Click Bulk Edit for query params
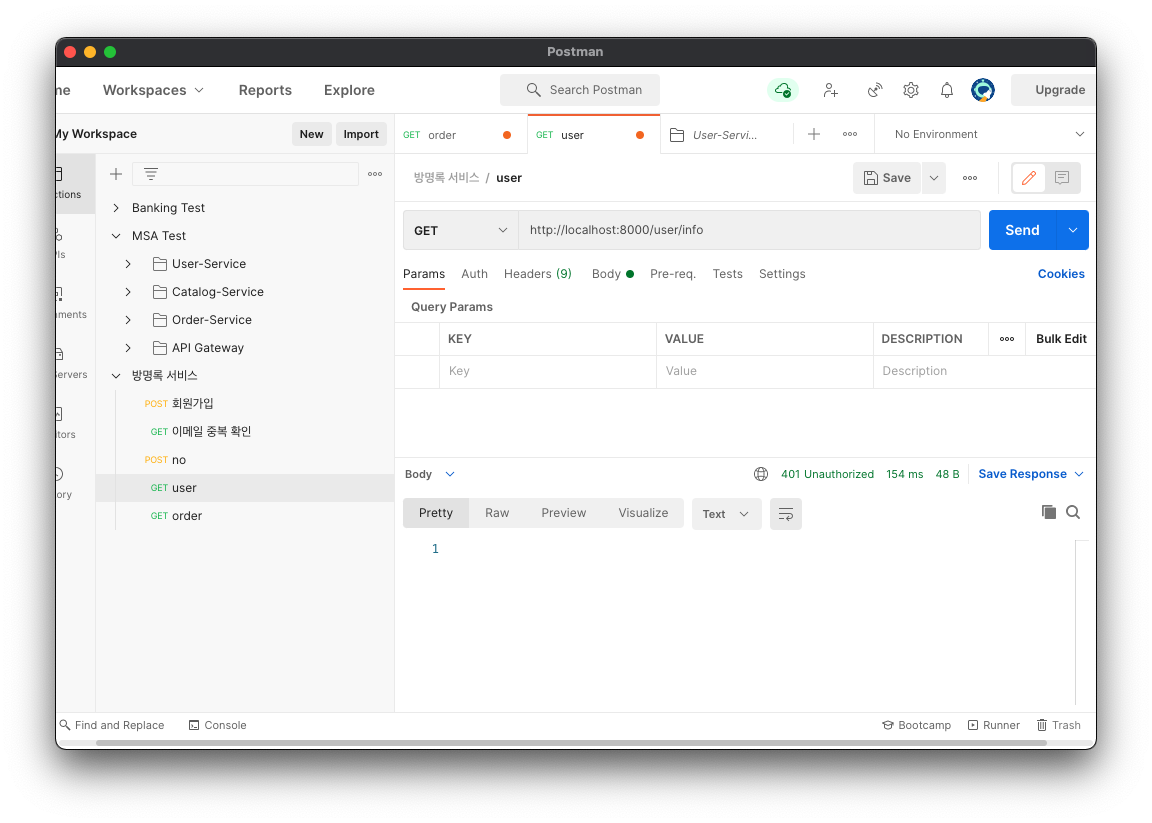 pyautogui.click(x=1061, y=339)
